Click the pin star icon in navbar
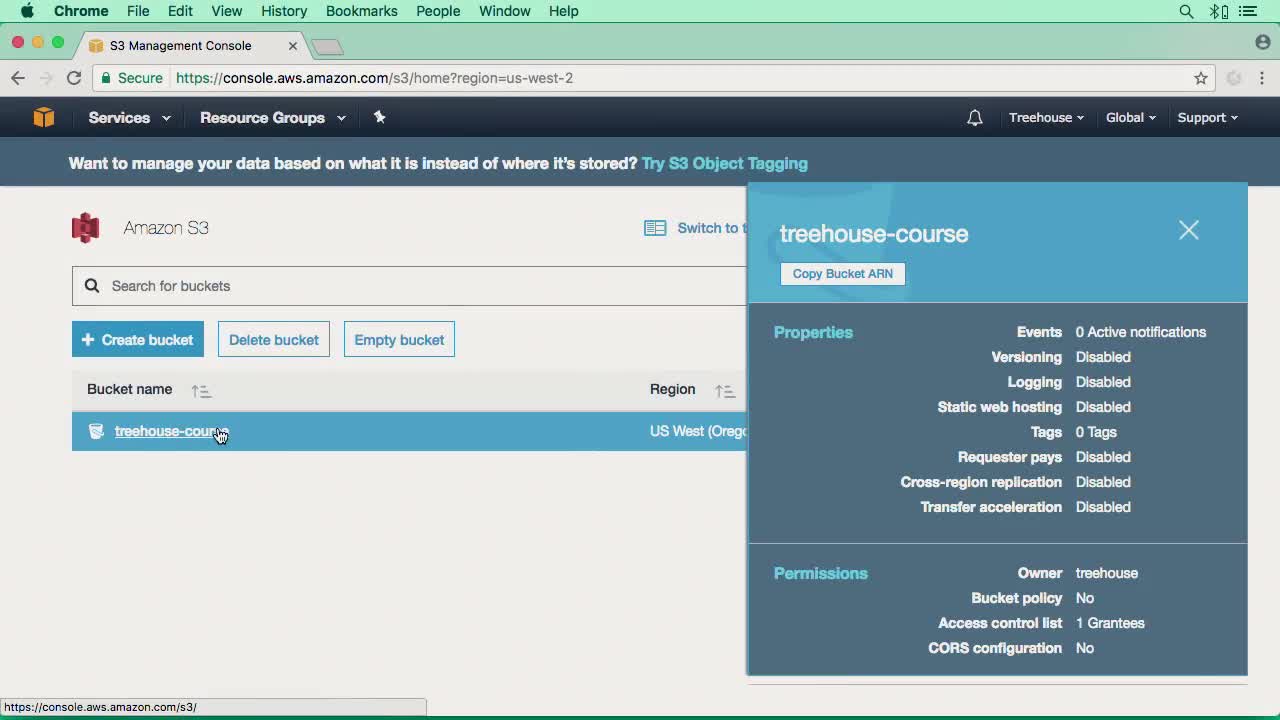The width and height of the screenshot is (1280, 720). tap(379, 117)
